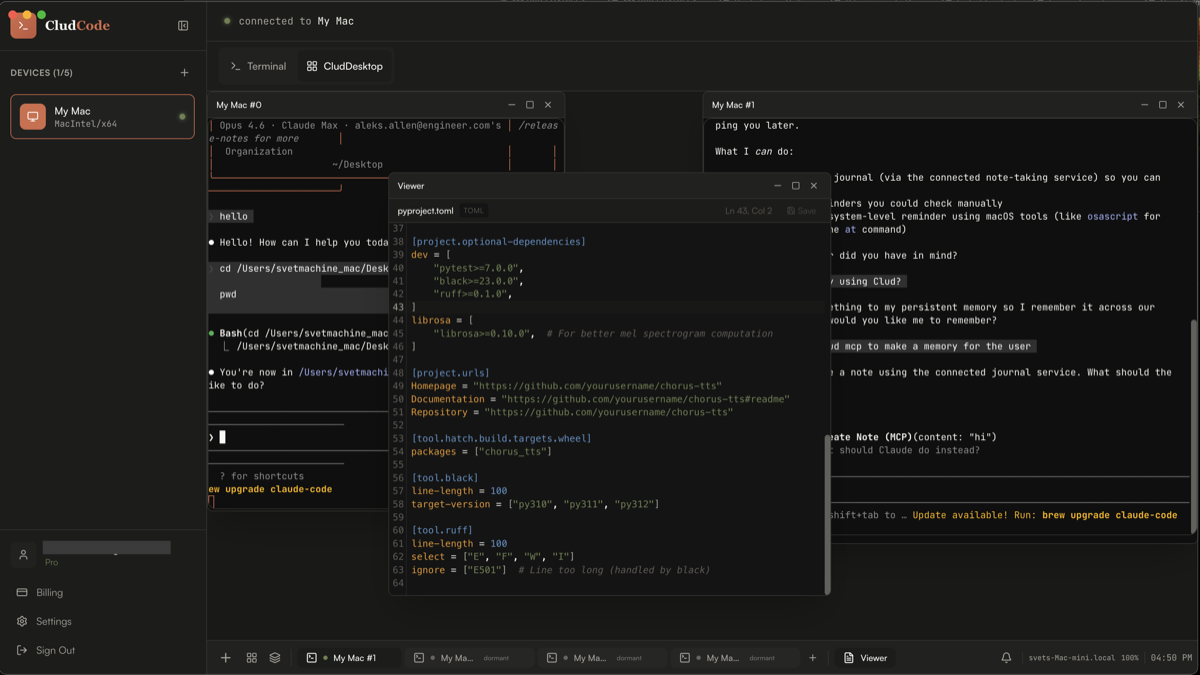Select the My Mac device card
This screenshot has width=1200, height=675.
(x=100, y=117)
